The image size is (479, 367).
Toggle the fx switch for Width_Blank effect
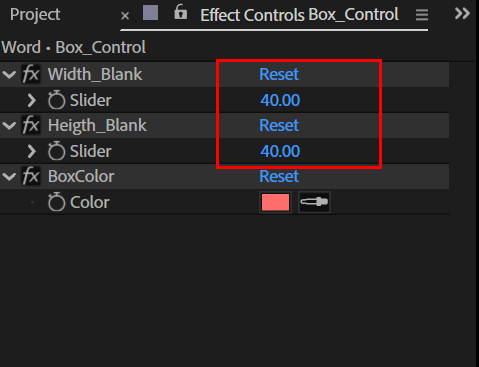tap(31, 74)
